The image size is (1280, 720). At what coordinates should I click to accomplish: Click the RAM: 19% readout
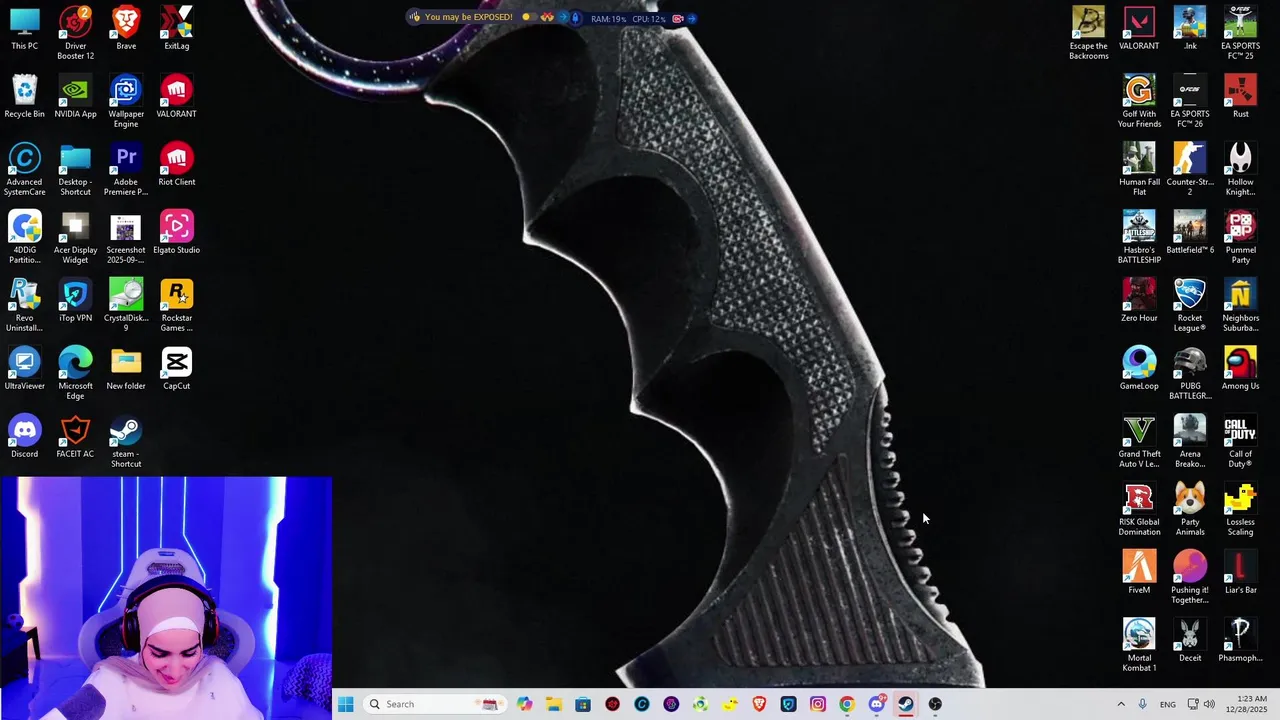click(608, 18)
